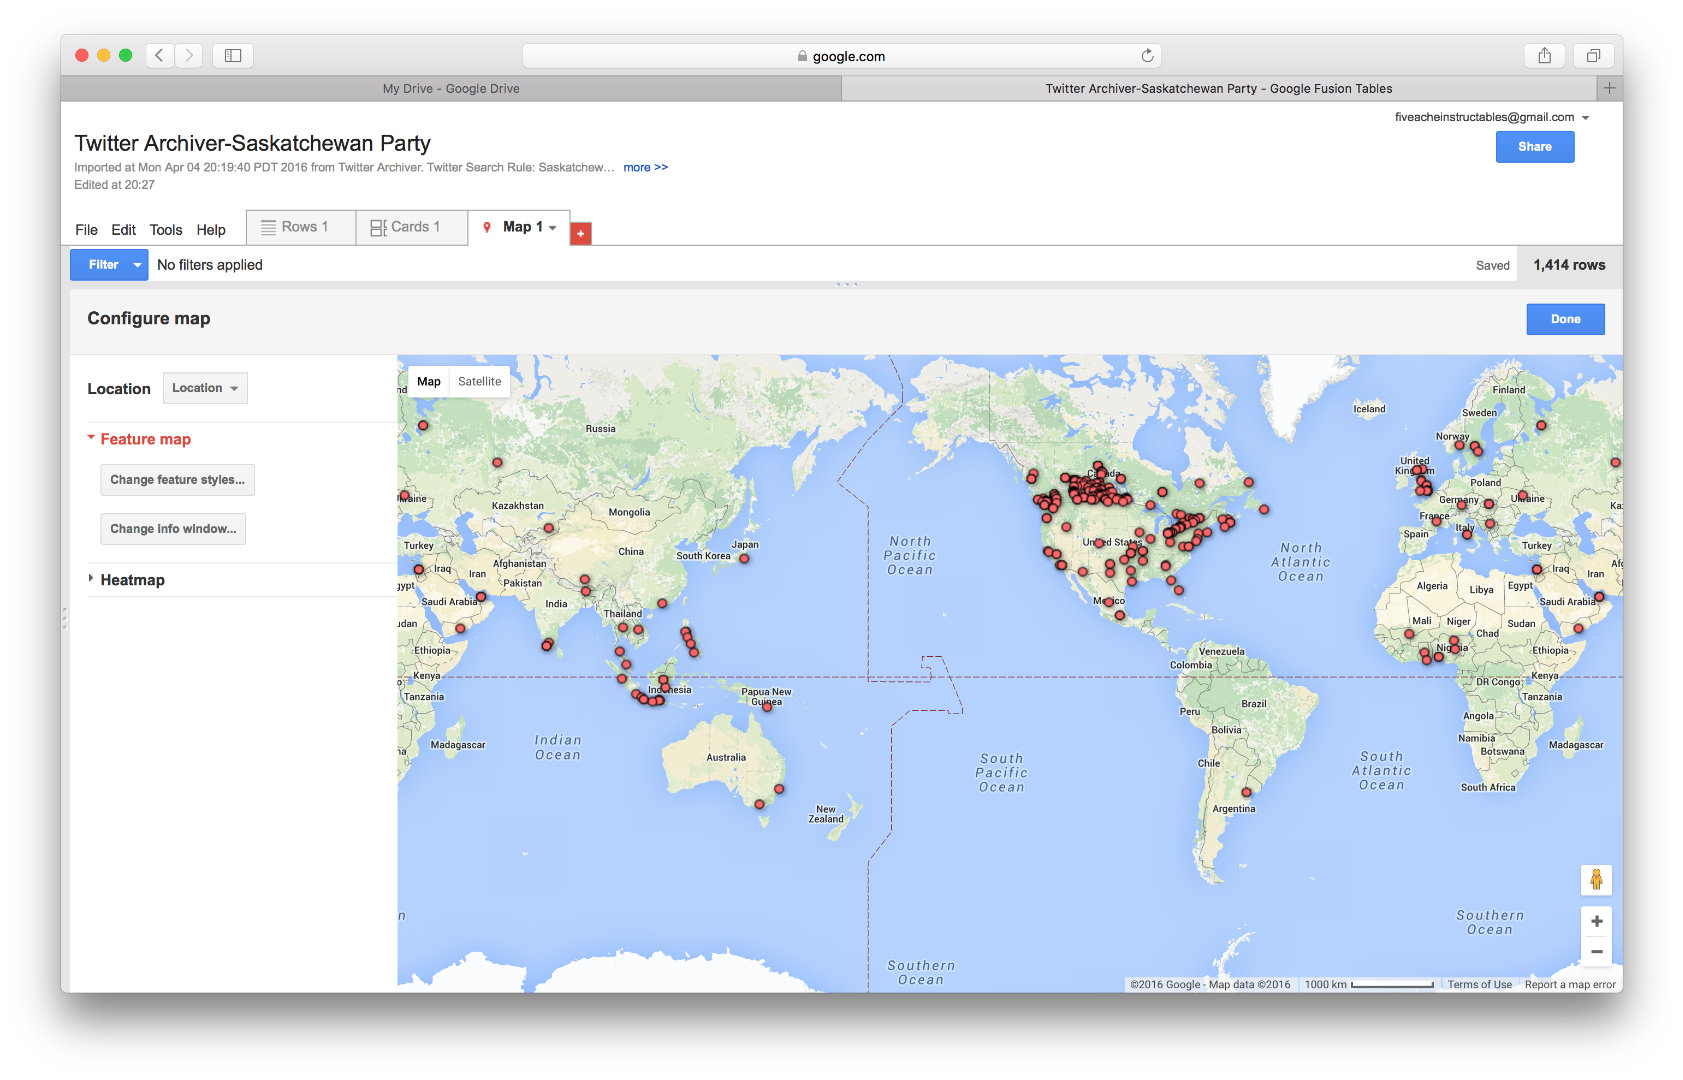The height and width of the screenshot is (1080, 1683).
Task: Zoom in using the map plus control
Action: (x=1597, y=921)
